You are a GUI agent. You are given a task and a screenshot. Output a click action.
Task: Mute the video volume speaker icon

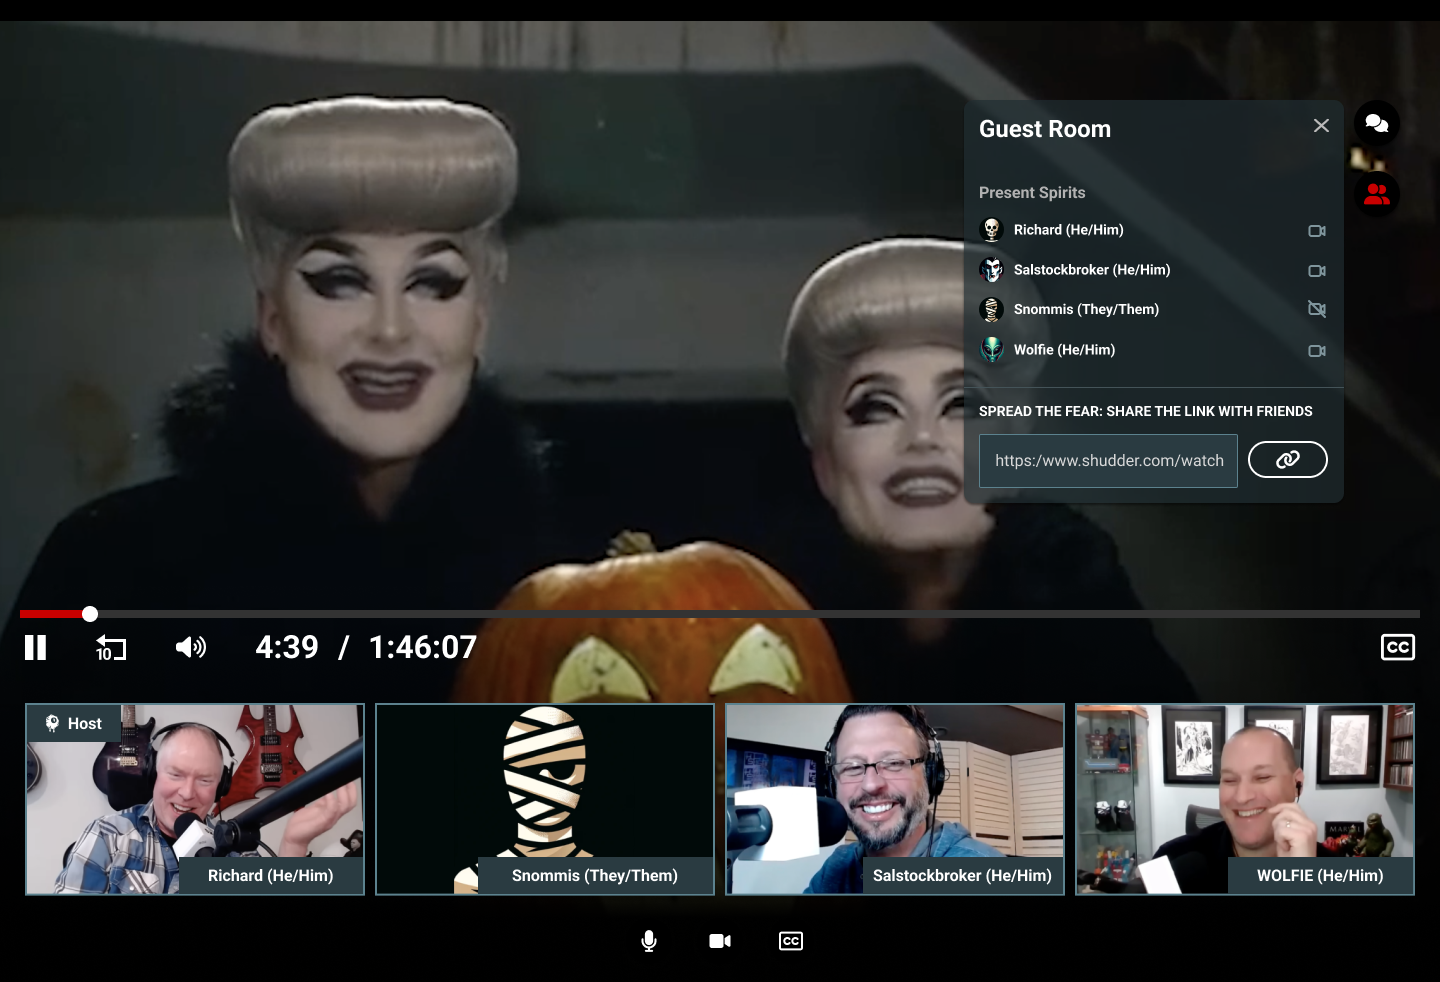pos(191,647)
